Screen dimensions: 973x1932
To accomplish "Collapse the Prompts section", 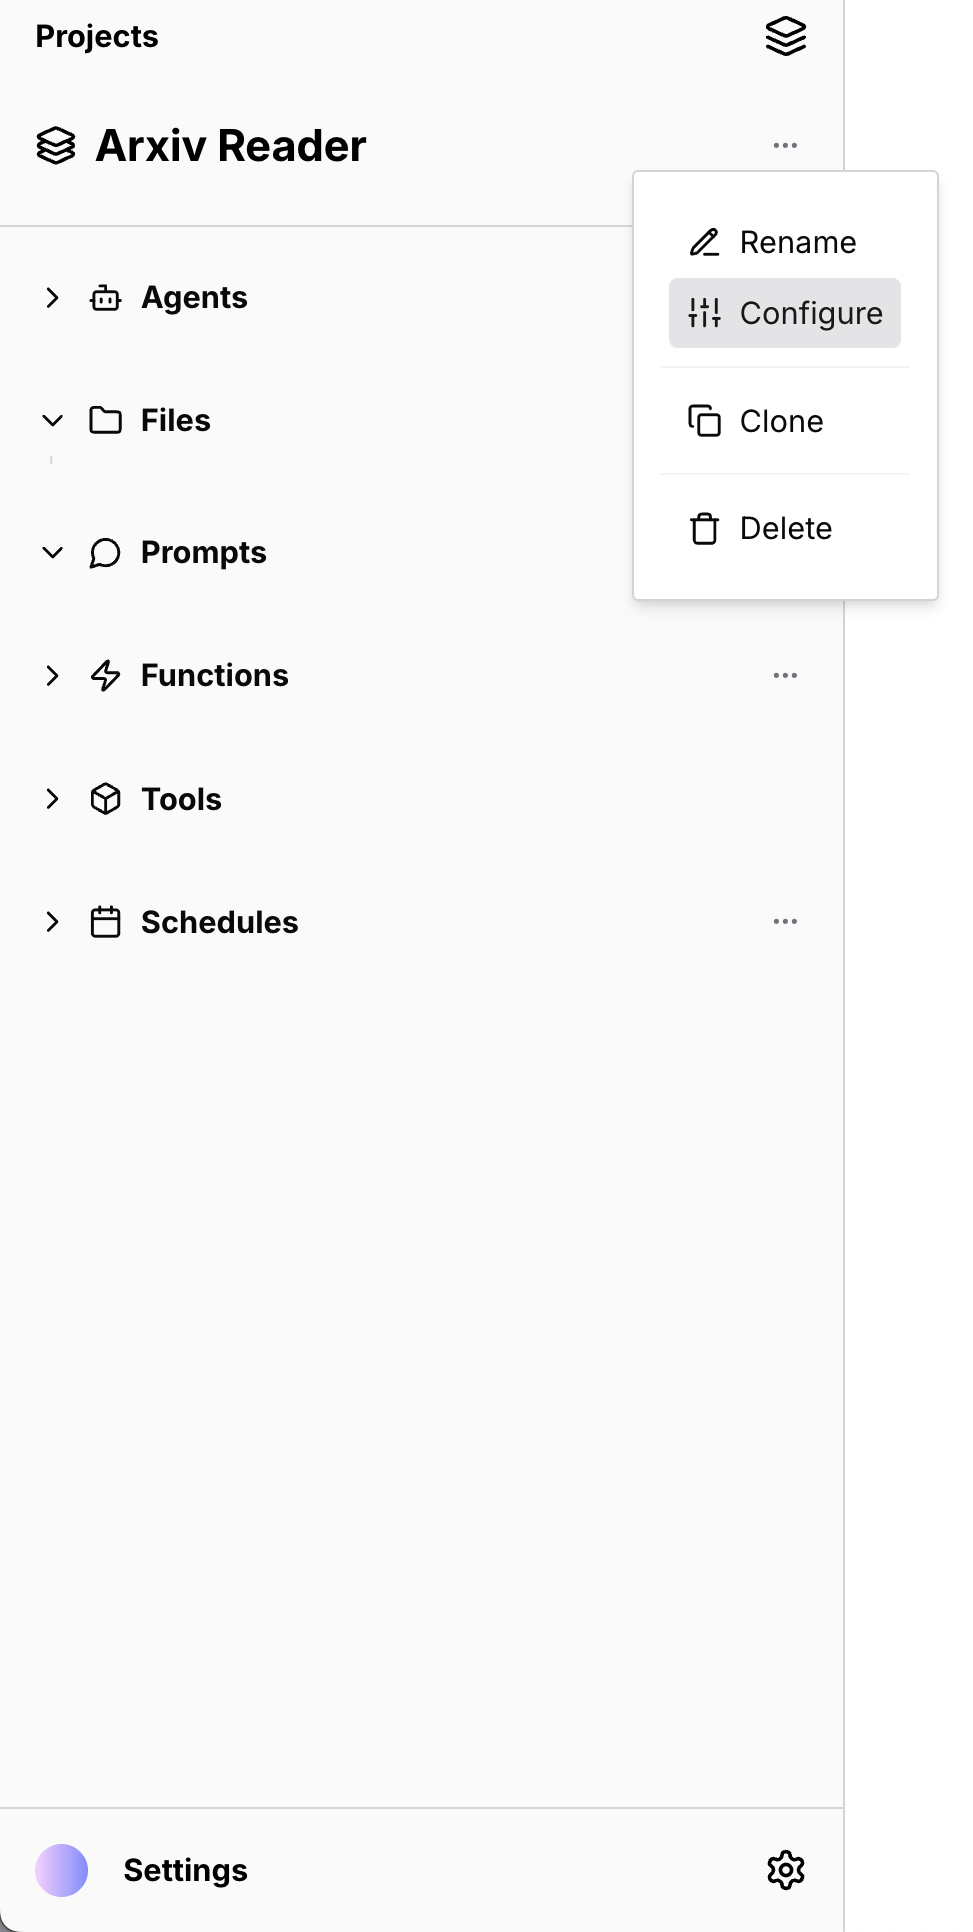I will (x=53, y=552).
